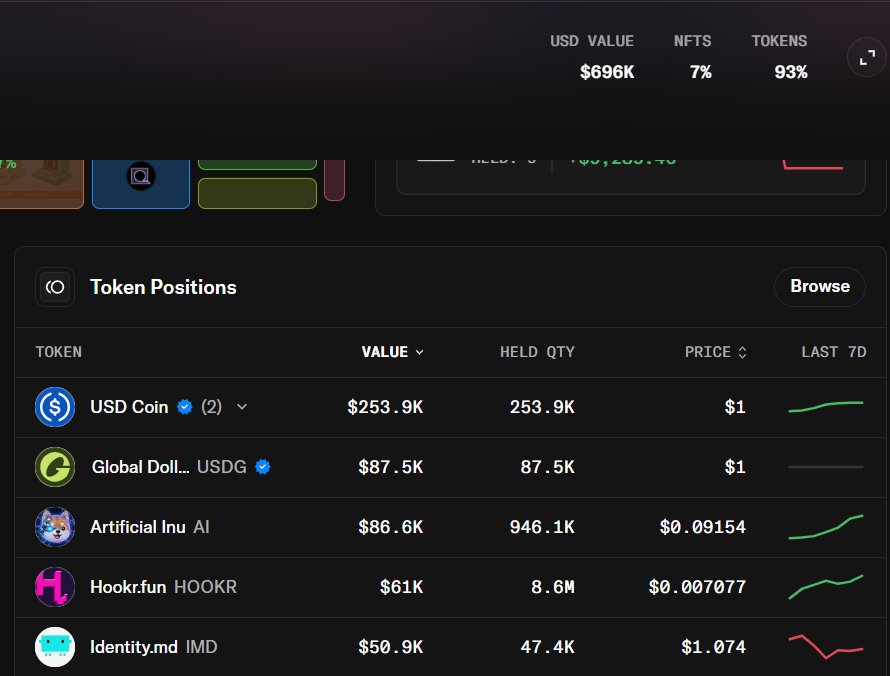Click the $61K value cell
Viewport: 890px width, 676px height.
(401, 587)
